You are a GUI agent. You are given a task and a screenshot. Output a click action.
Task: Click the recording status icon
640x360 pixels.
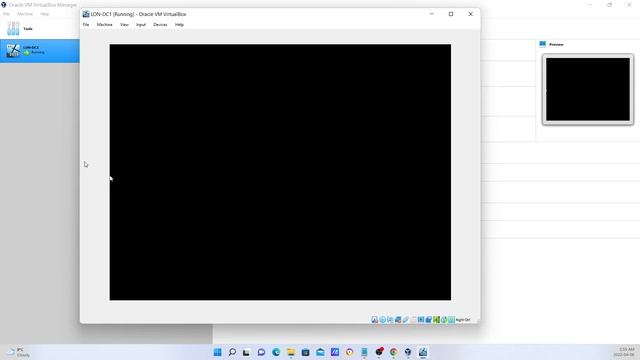coord(429,320)
